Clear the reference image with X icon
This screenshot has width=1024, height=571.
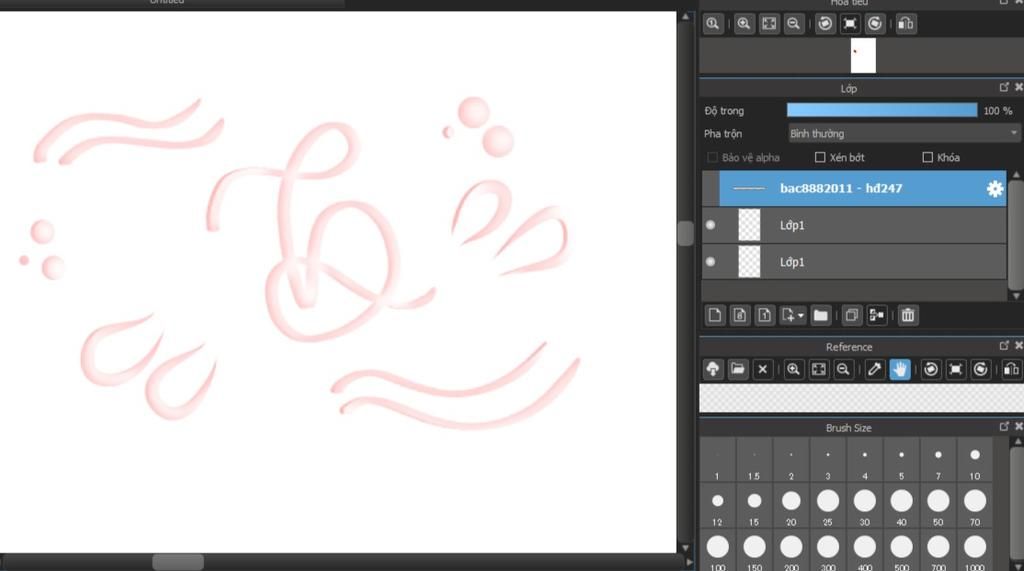(762, 369)
